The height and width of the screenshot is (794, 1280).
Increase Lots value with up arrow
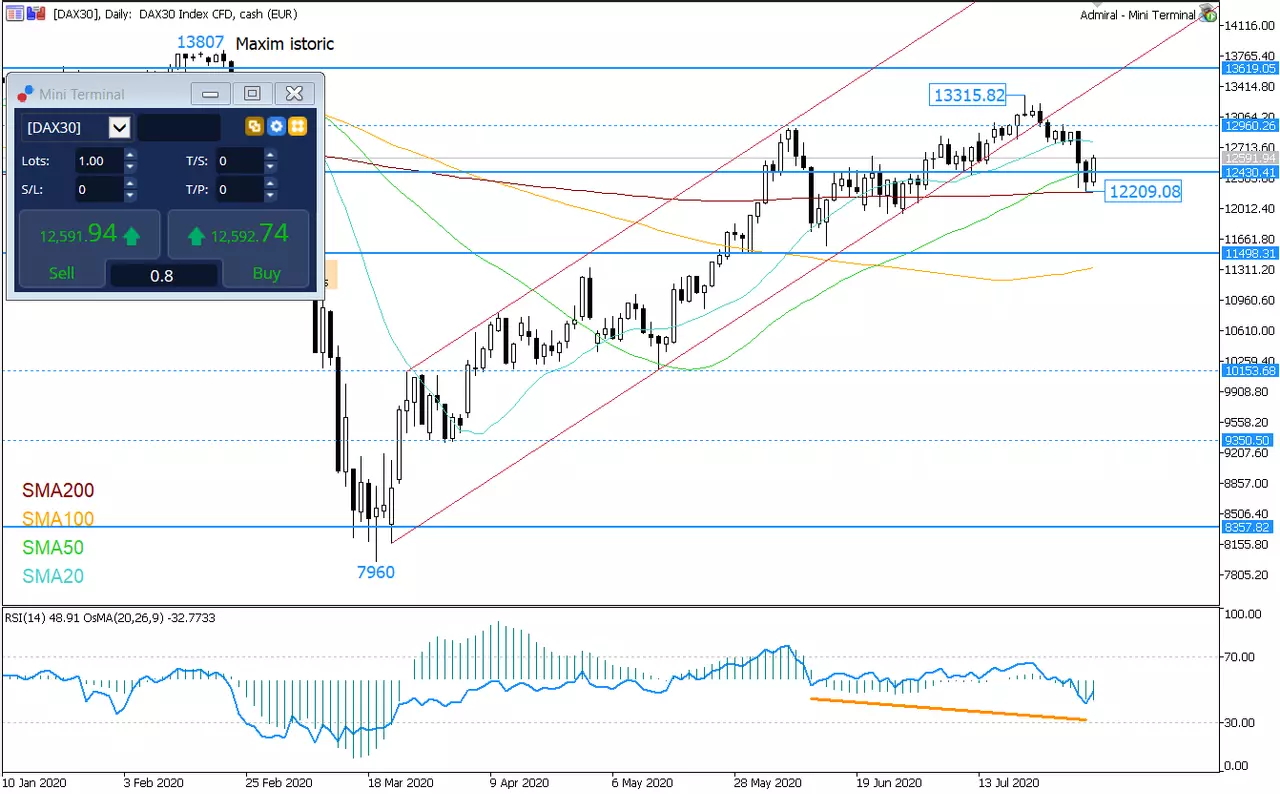click(x=130, y=155)
